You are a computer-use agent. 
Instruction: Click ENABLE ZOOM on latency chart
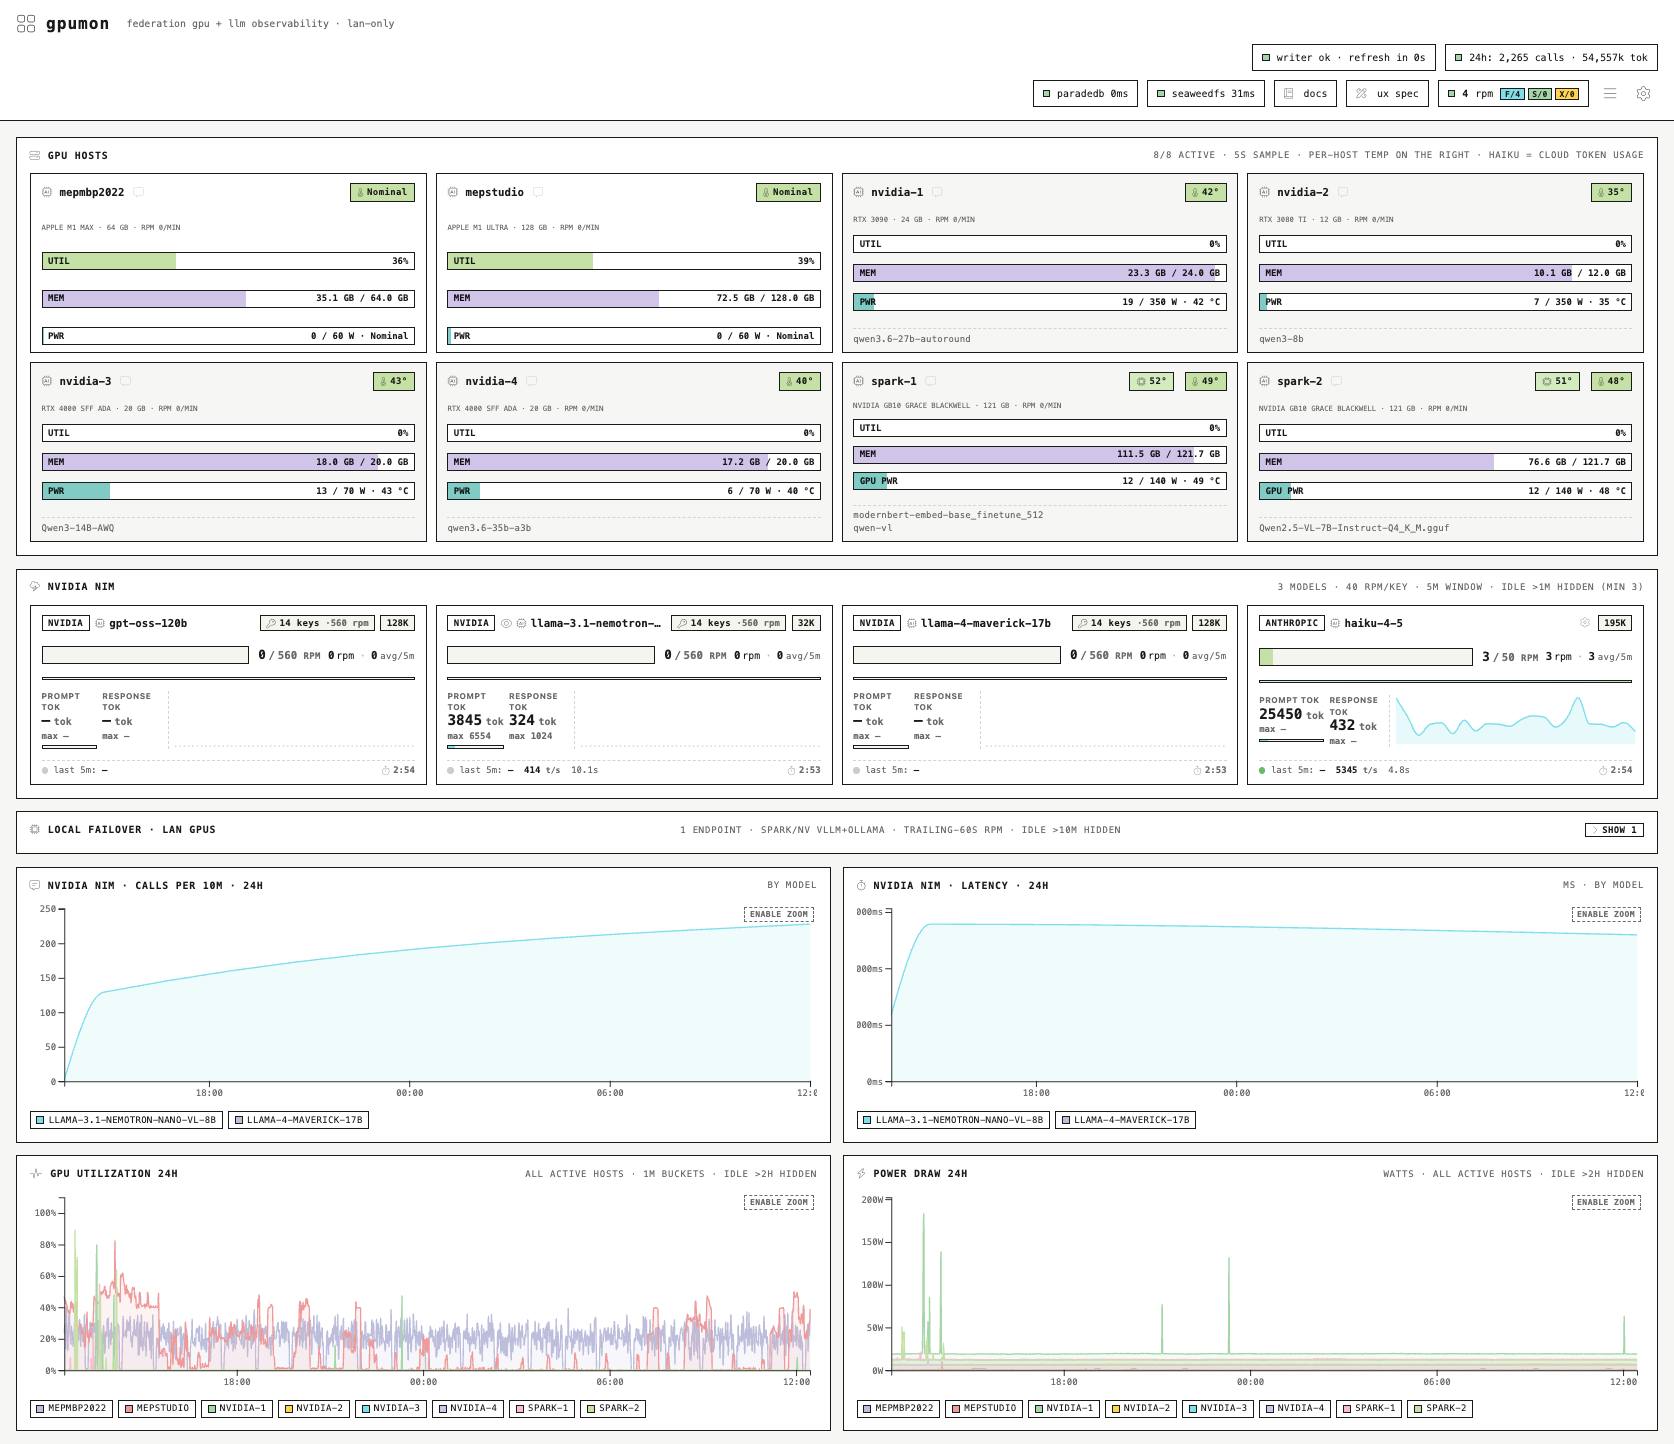1605,914
